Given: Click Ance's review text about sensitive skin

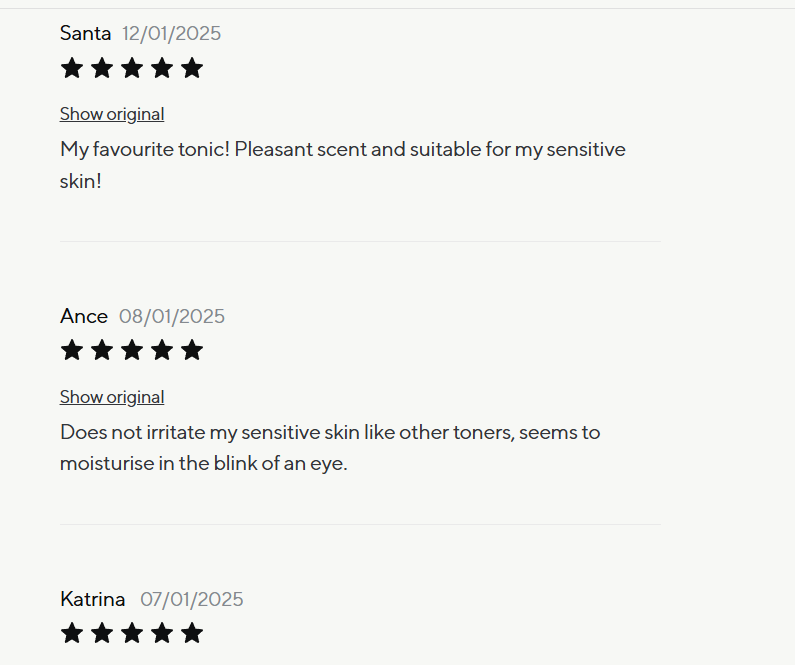Looking at the screenshot, I should tap(330, 433).
